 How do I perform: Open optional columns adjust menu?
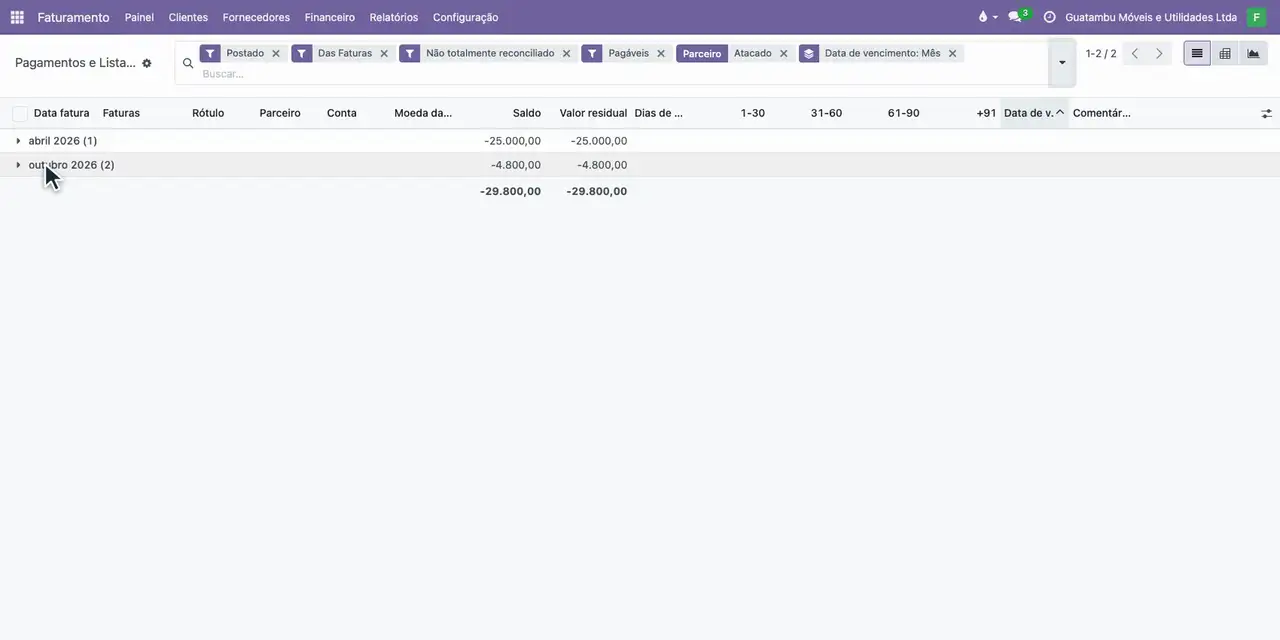click(1266, 114)
